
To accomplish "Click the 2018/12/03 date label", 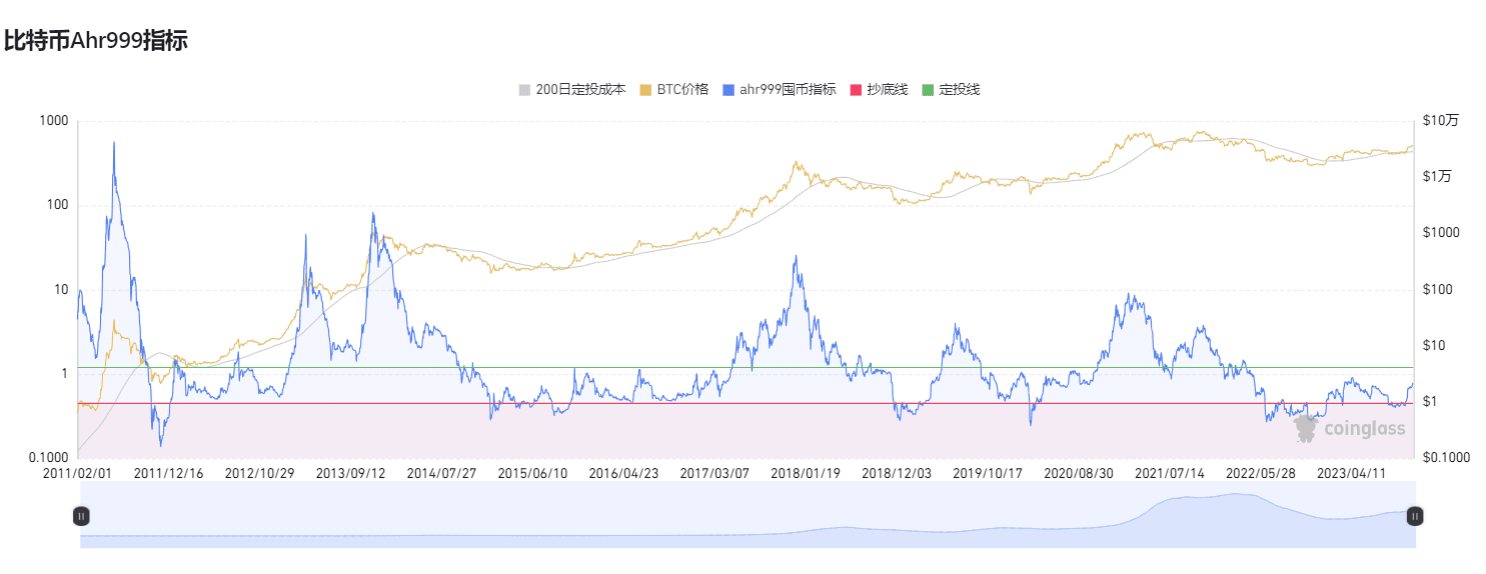I will pos(897,473).
